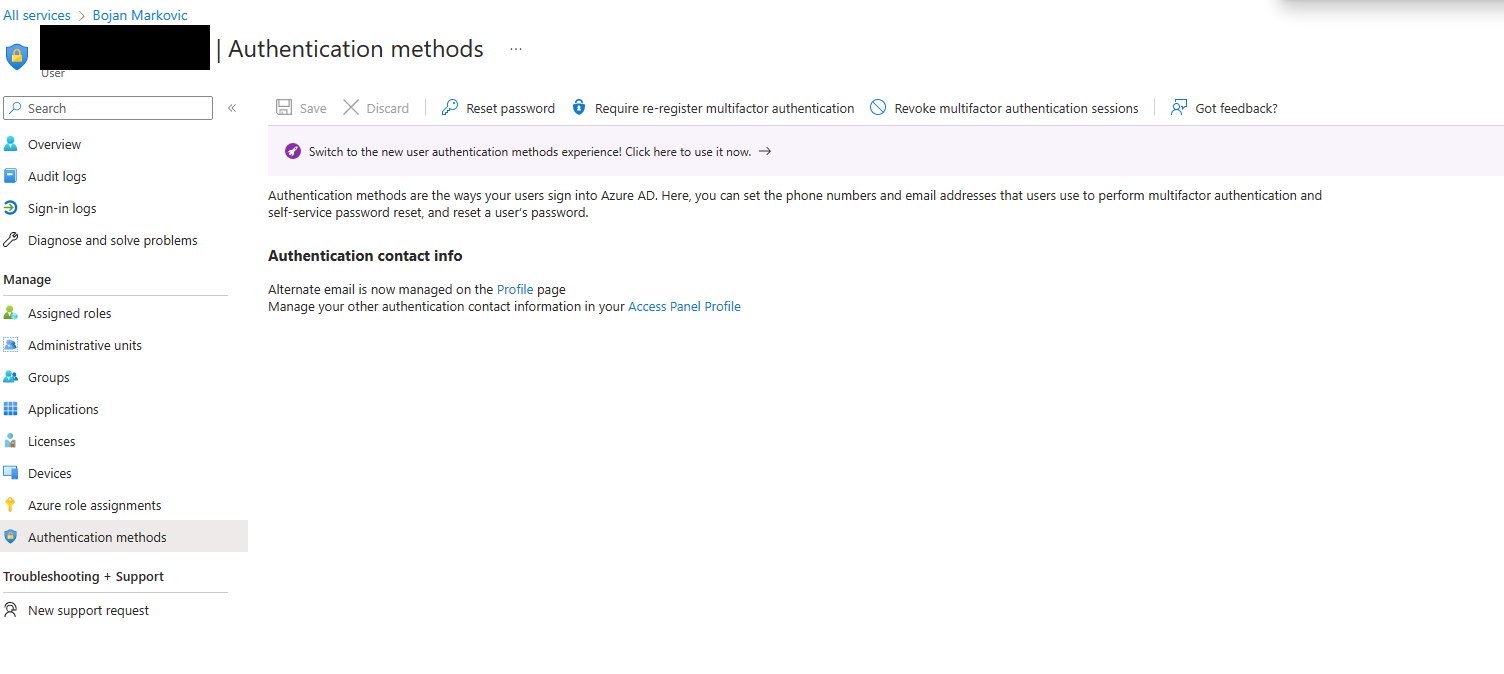The height and width of the screenshot is (674, 1504).
Task: Click the user shield icon beside page title
Action: pyautogui.click(x=17, y=56)
